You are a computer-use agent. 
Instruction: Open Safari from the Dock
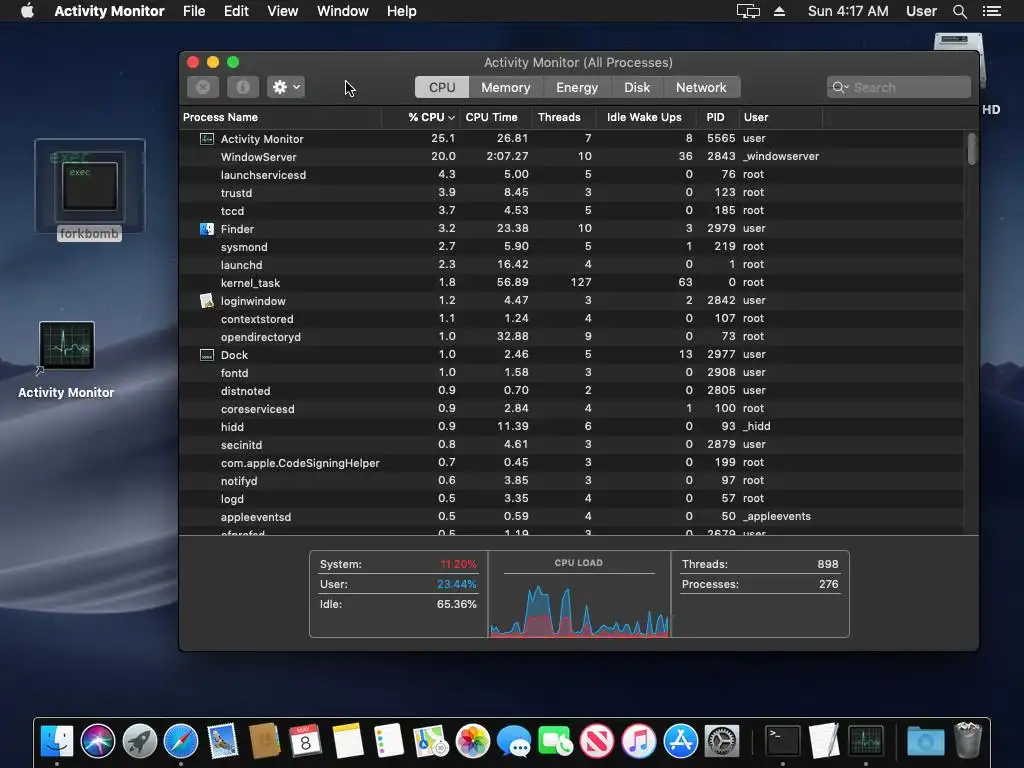pyautogui.click(x=181, y=741)
